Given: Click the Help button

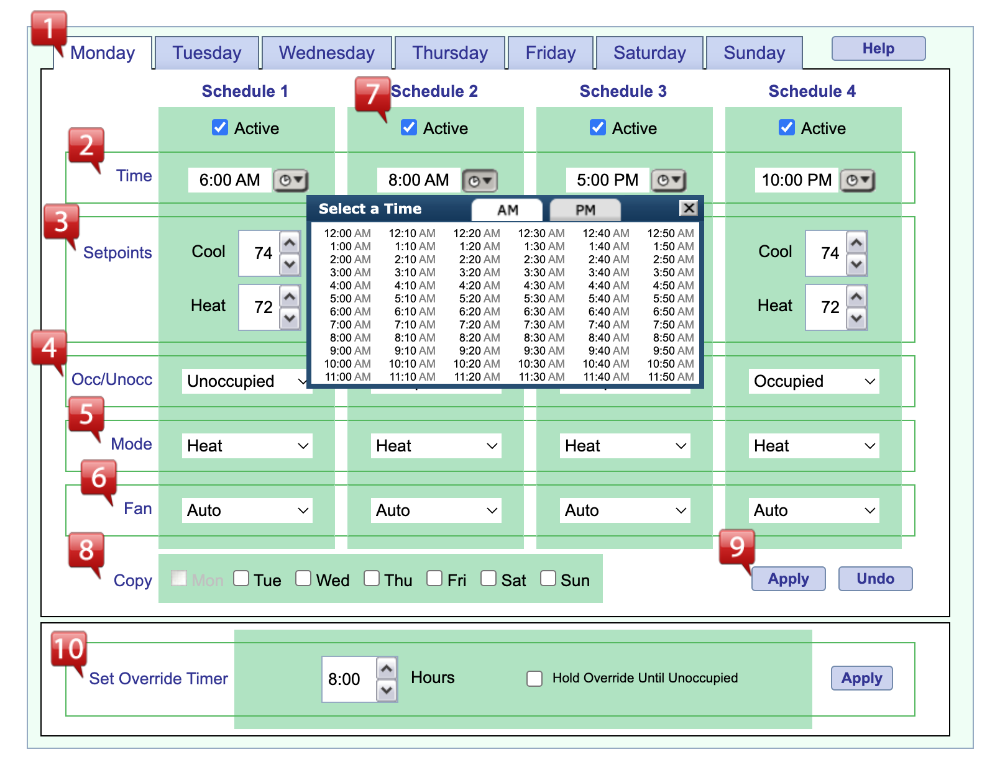Looking at the screenshot, I should coord(878,49).
